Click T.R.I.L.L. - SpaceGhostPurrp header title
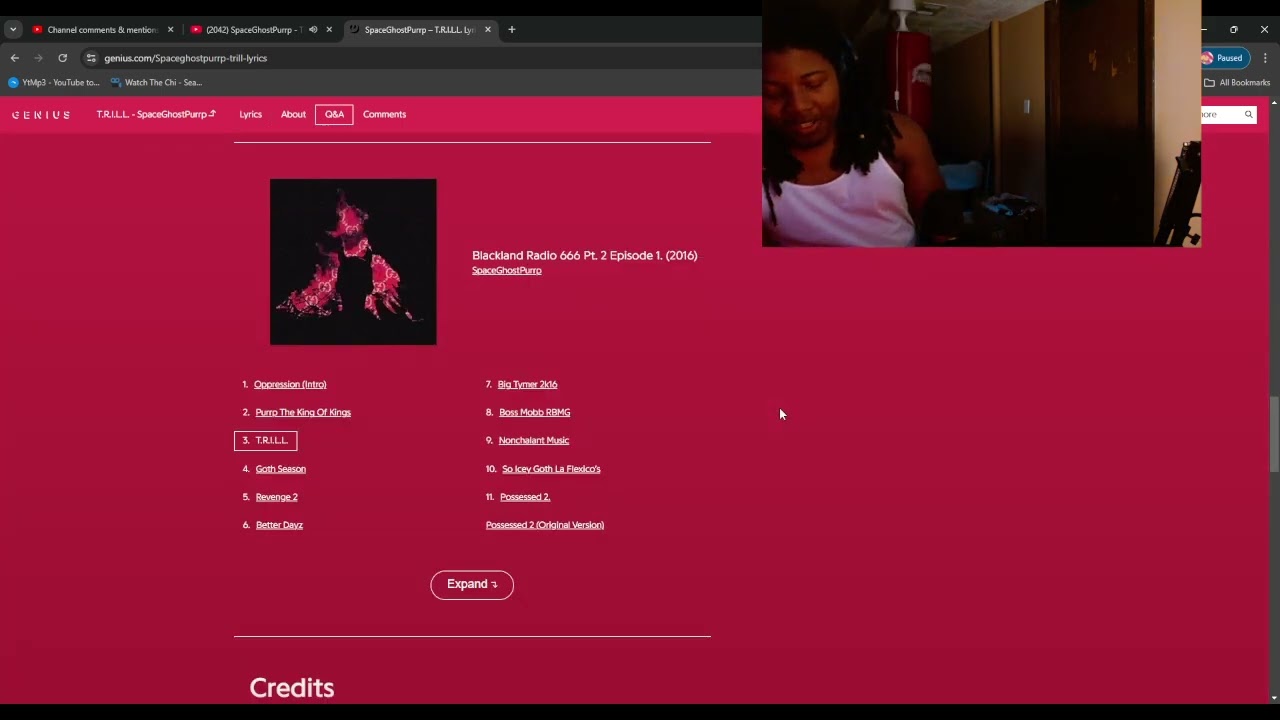 pyautogui.click(x=156, y=114)
